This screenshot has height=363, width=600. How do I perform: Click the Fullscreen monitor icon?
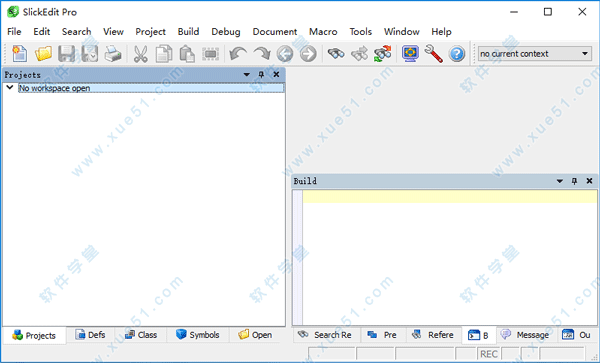410,54
